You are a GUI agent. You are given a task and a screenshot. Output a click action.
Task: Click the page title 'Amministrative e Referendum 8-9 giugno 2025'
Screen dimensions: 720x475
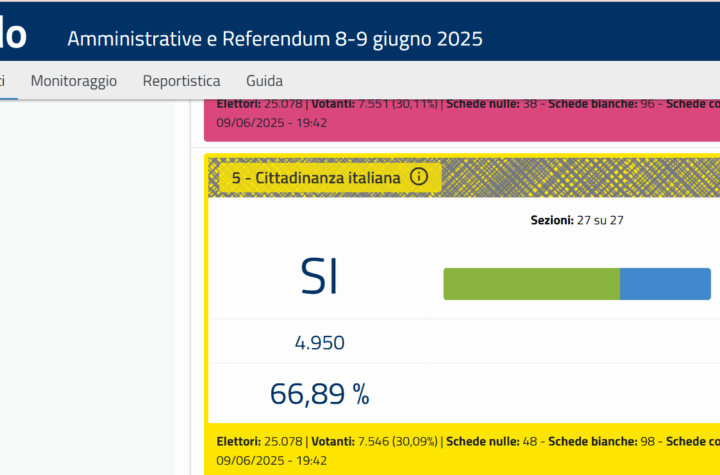click(x=275, y=39)
